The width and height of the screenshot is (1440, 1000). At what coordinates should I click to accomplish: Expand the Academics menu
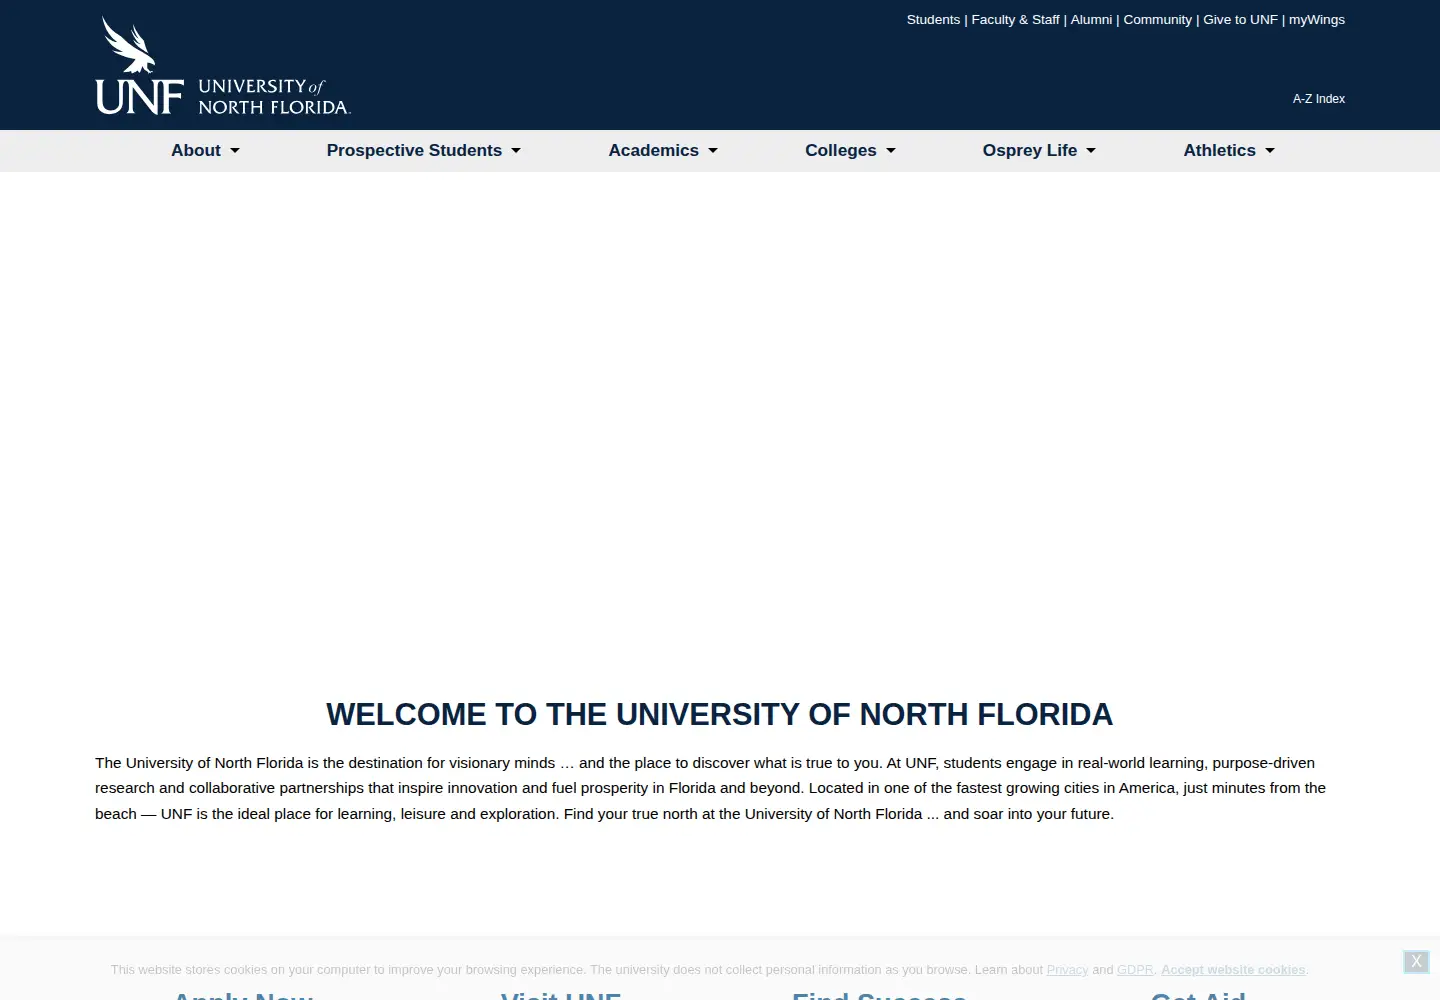pyautogui.click(x=663, y=151)
